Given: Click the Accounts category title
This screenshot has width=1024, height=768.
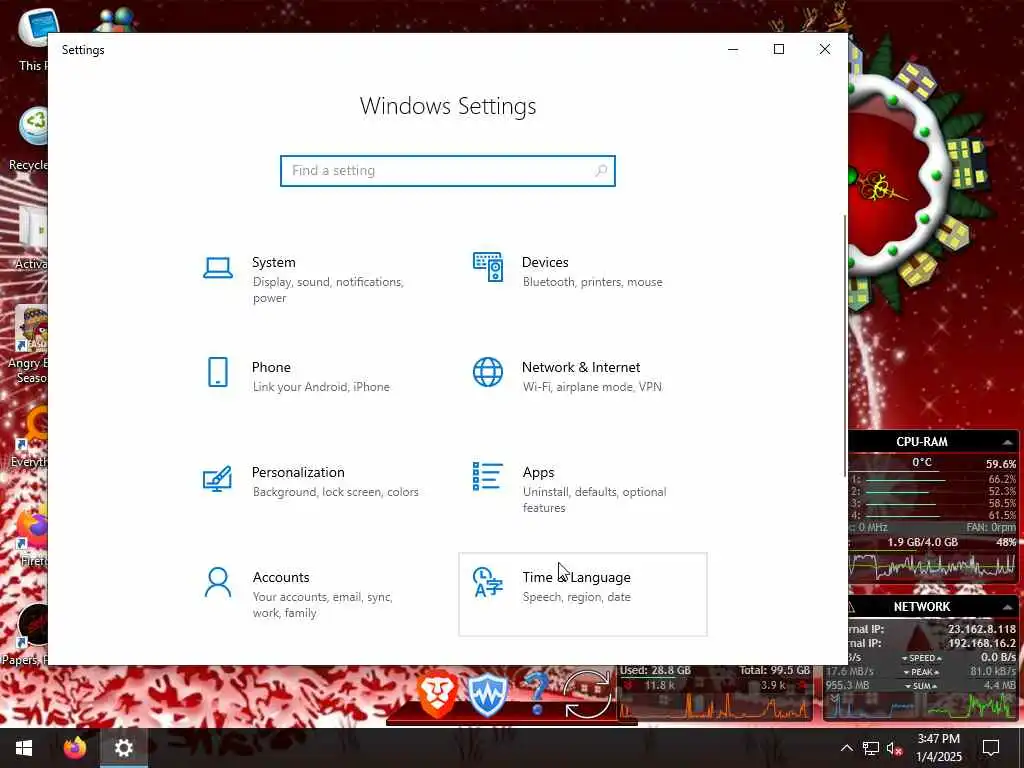Looking at the screenshot, I should click(x=281, y=577).
